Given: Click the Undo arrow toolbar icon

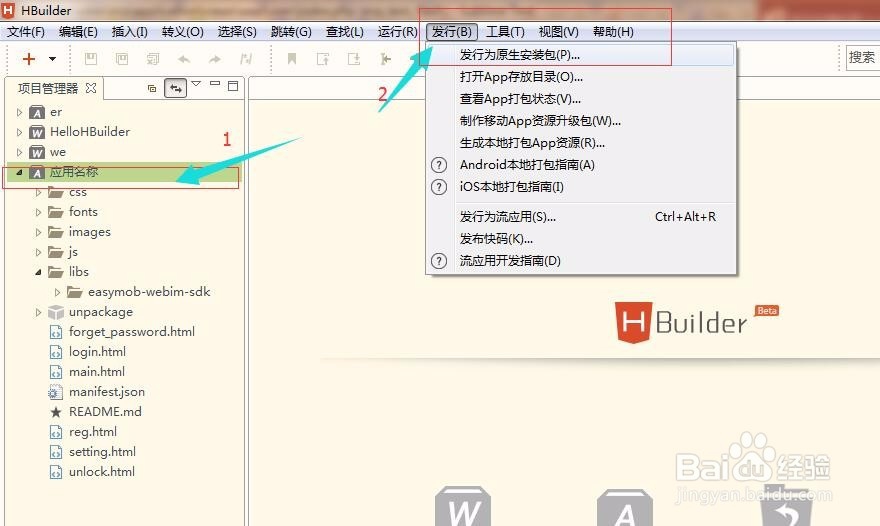Looking at the screenshot, I should [184, 58].
